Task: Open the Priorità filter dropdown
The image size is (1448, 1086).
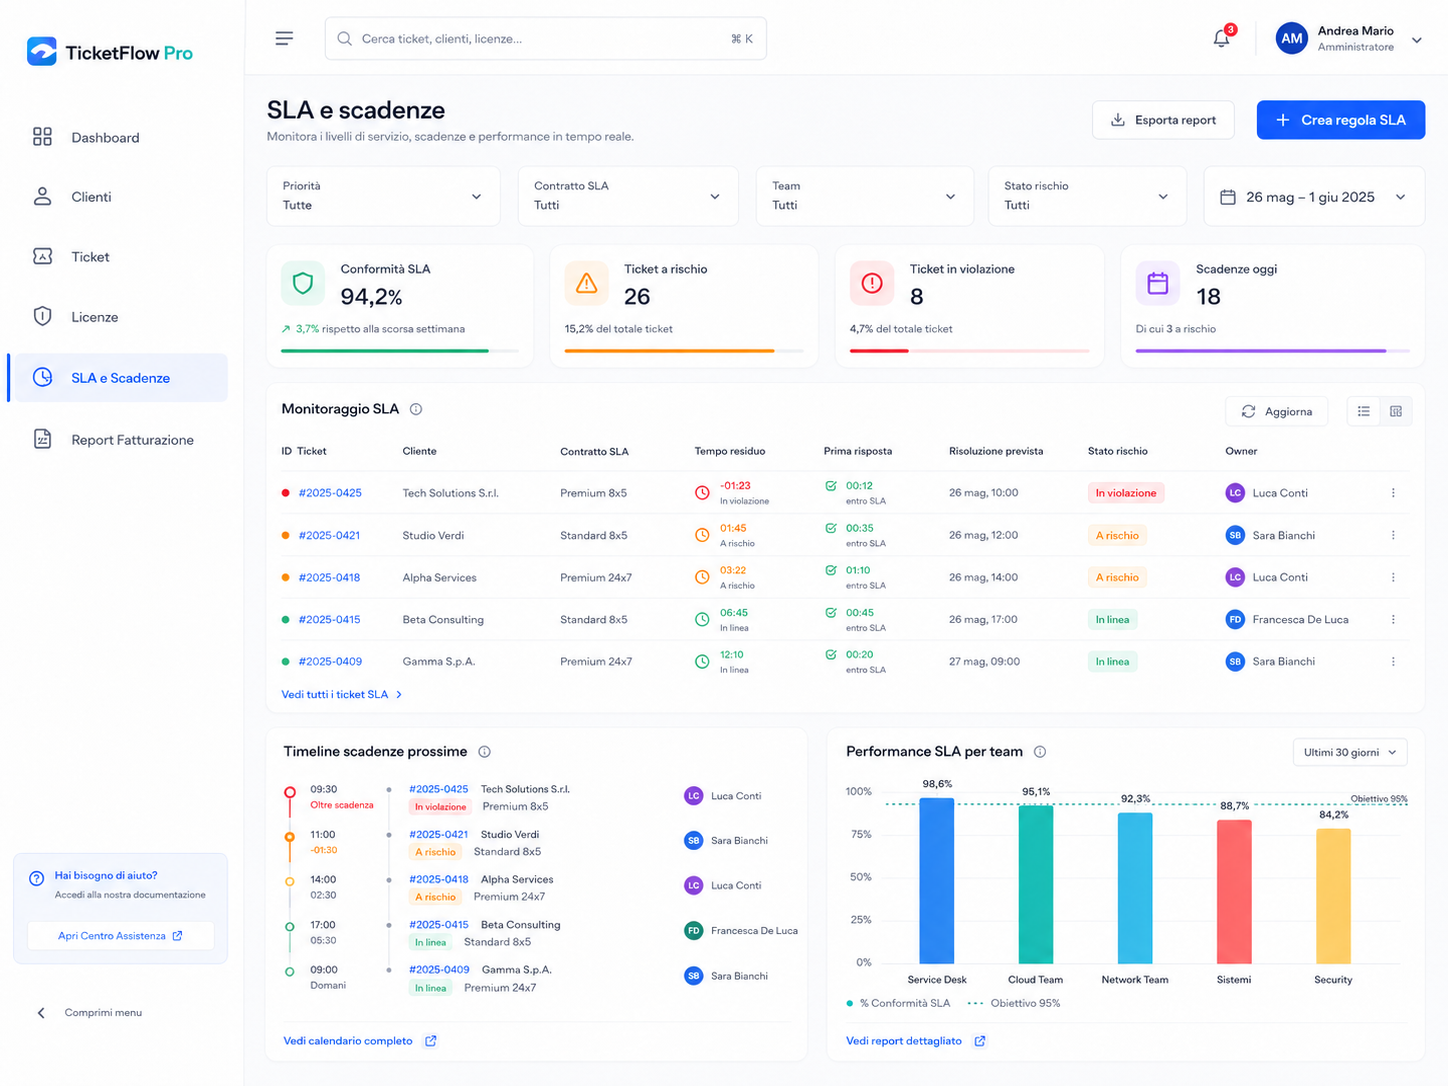Action: [383, 196]
